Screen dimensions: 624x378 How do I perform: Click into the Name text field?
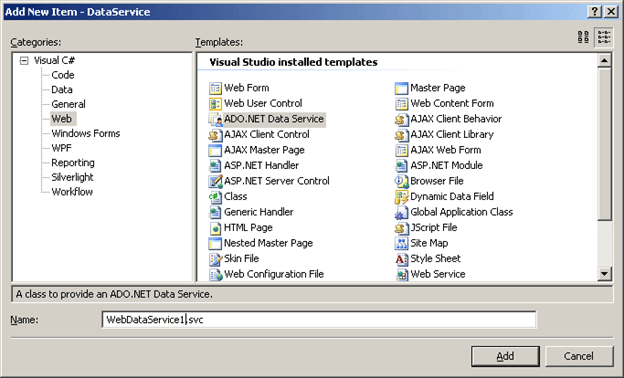coord(319,320)
